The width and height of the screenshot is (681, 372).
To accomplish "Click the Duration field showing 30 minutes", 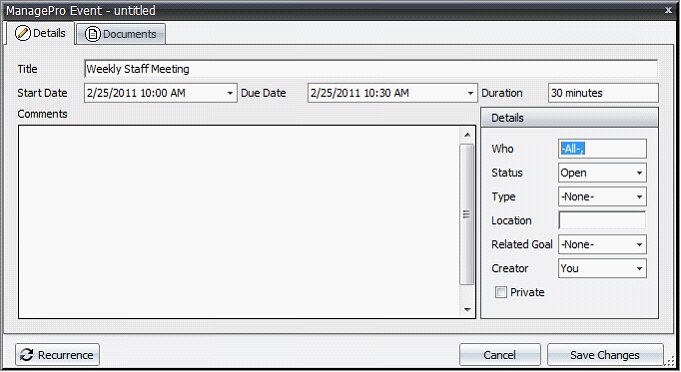I will pos(603,93).
